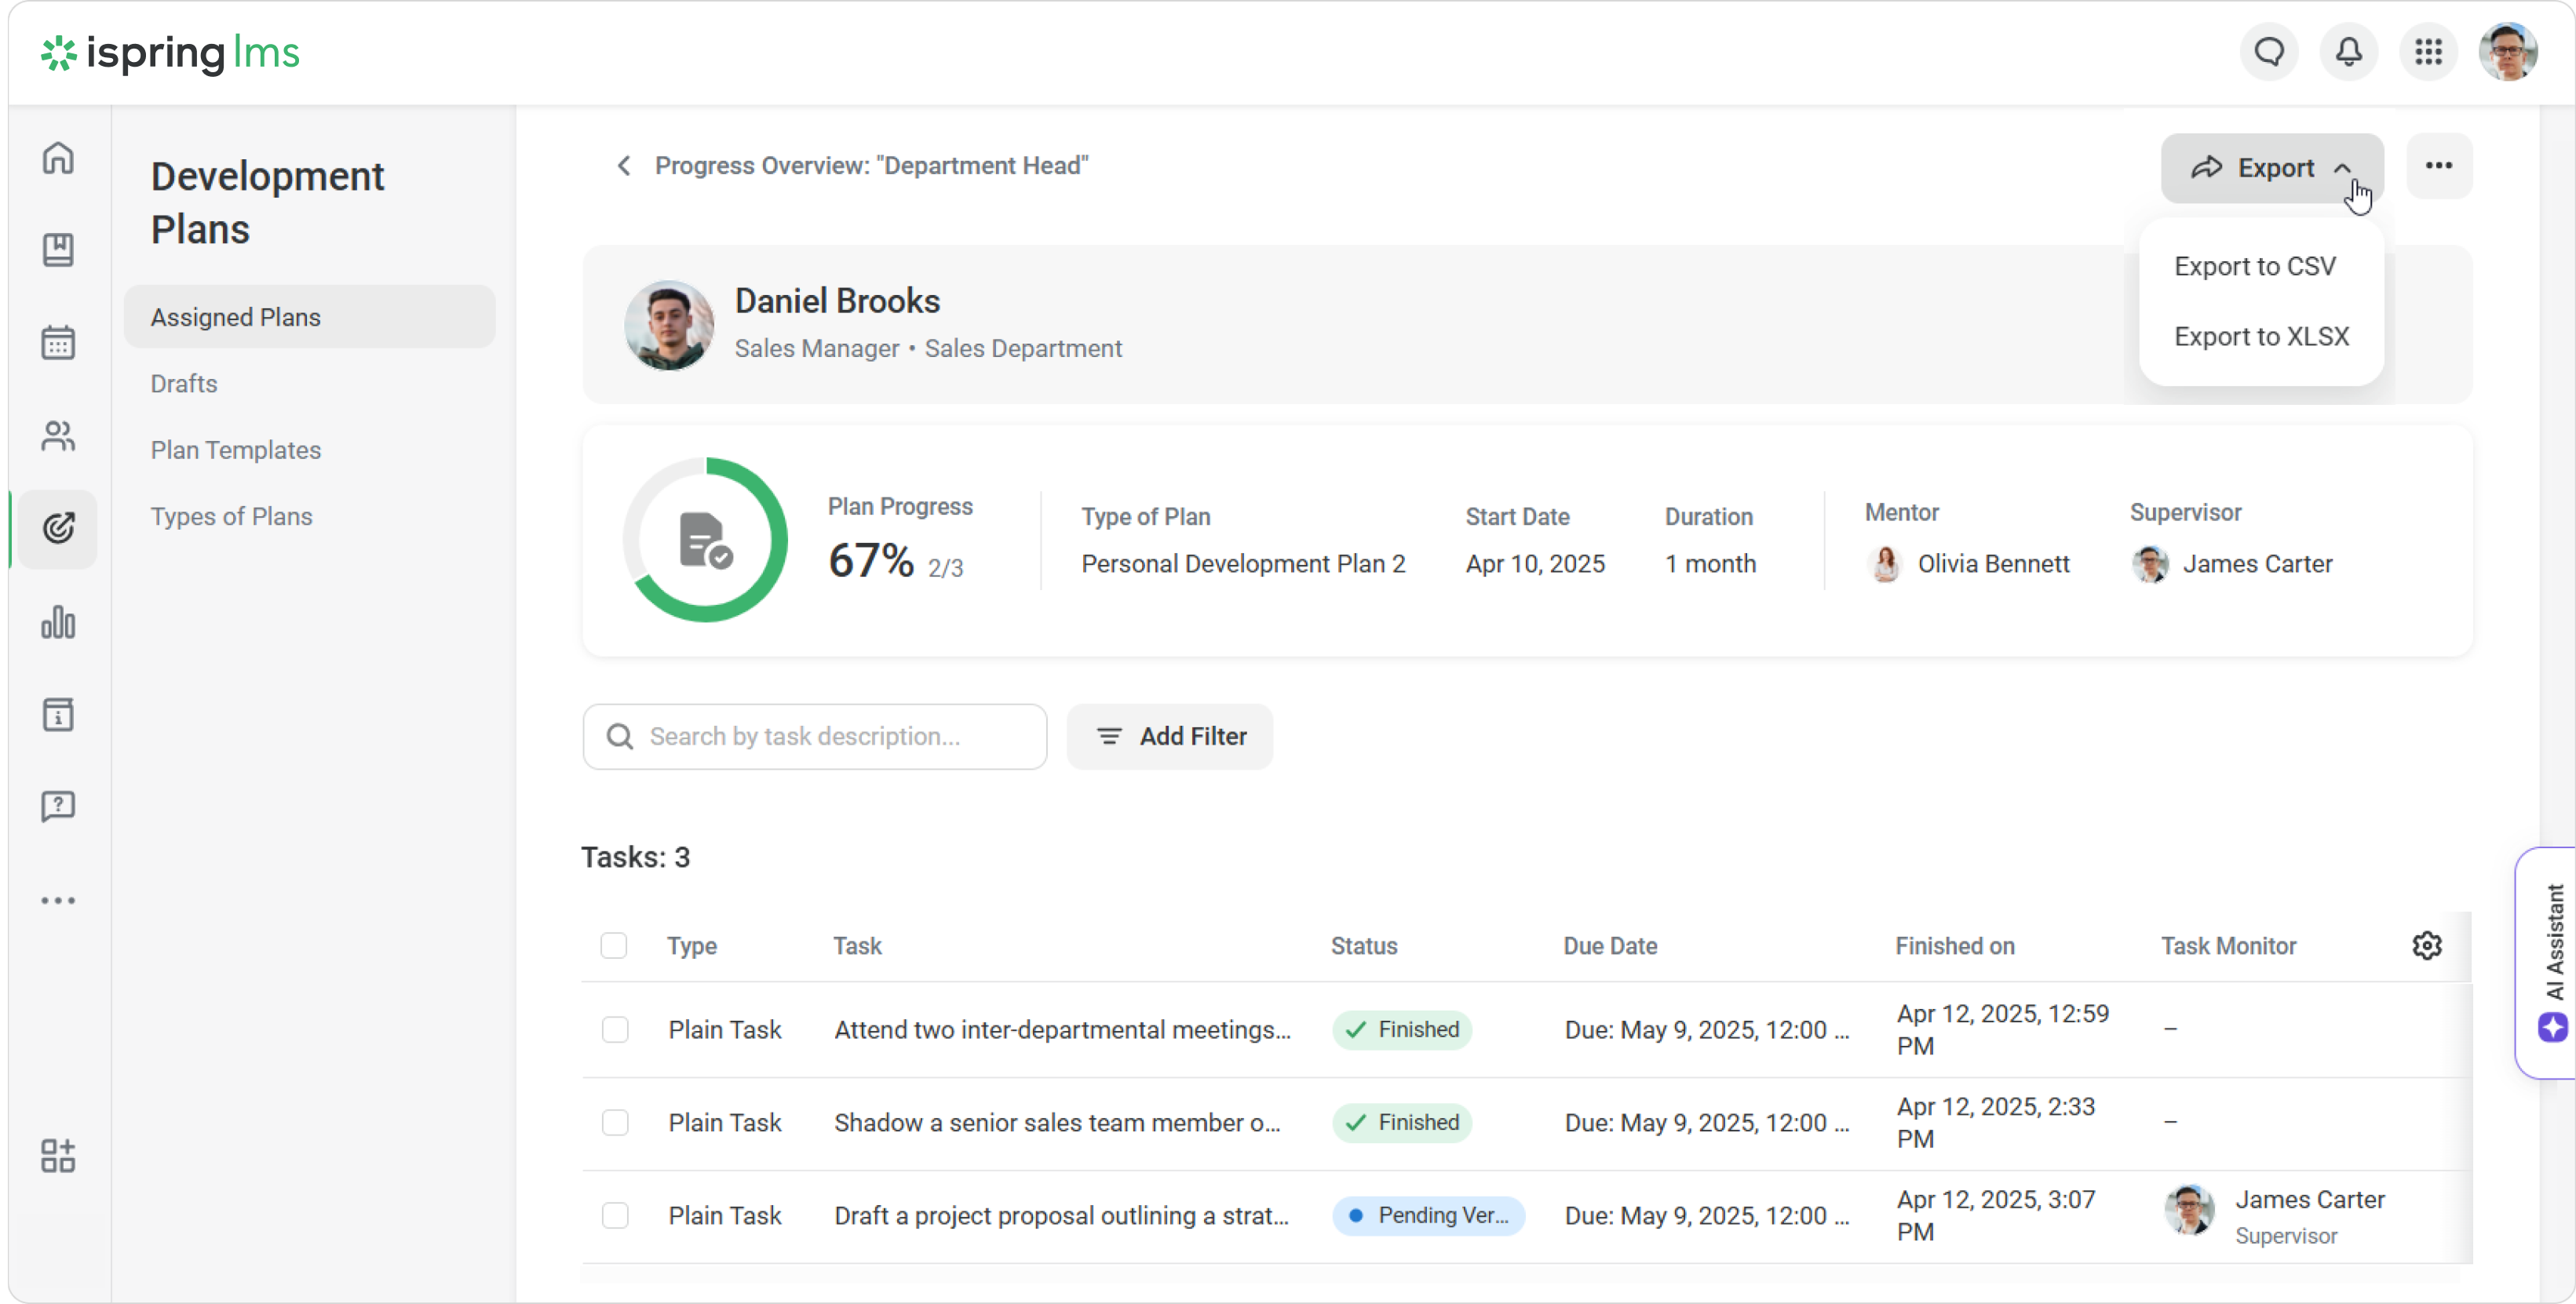Click the task description search field
Viewport: 2576px width, 1304px height.
[814, 737]
